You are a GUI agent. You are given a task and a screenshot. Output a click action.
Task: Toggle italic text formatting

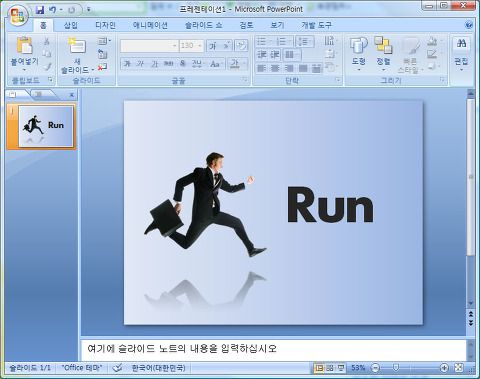click(x=140, y=63)
